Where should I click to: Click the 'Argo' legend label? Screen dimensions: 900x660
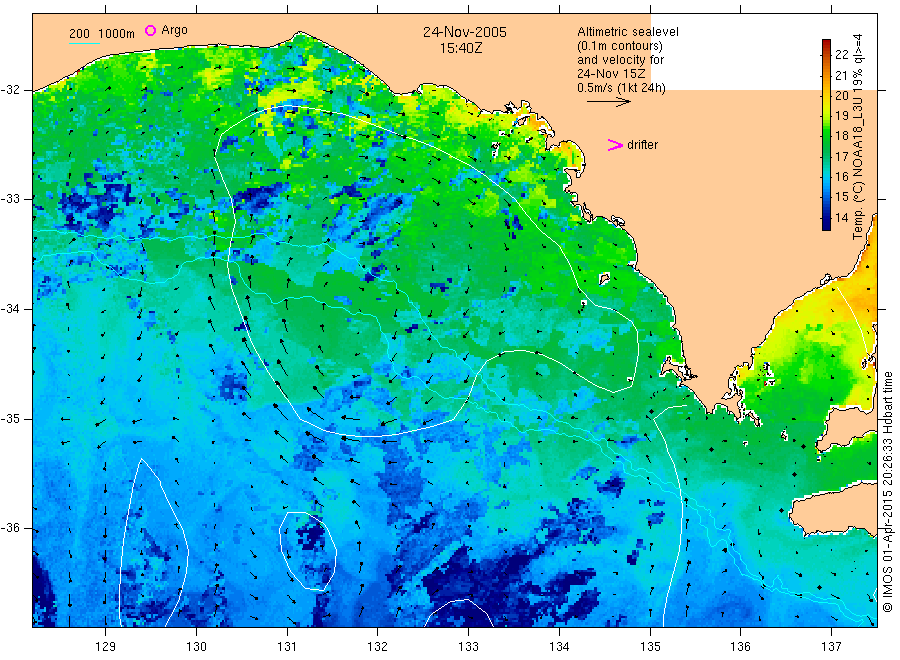[x=174, y=30]
